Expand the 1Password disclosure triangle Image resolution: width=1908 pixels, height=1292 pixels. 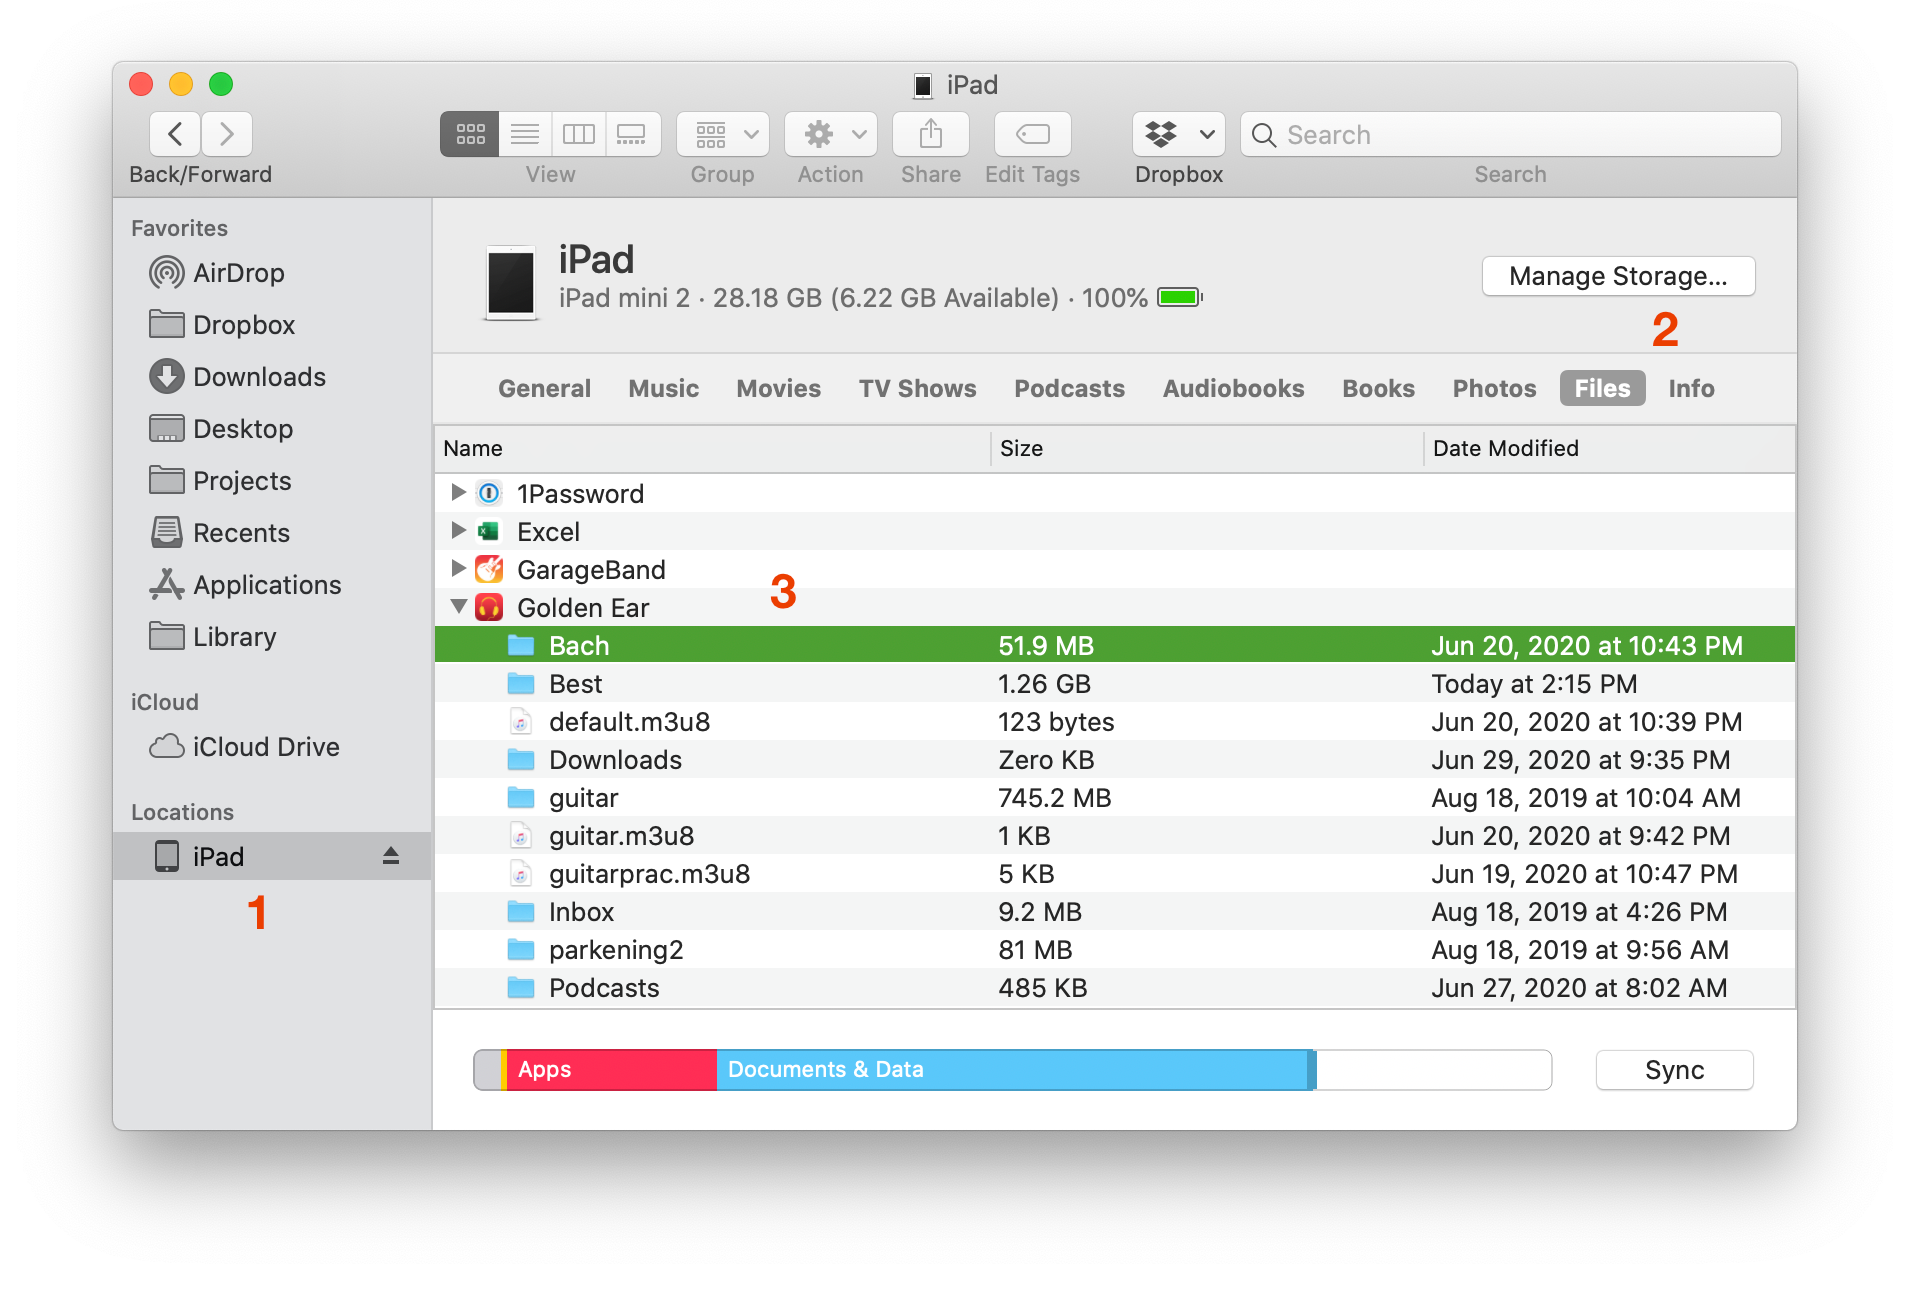tap(458, 492)
